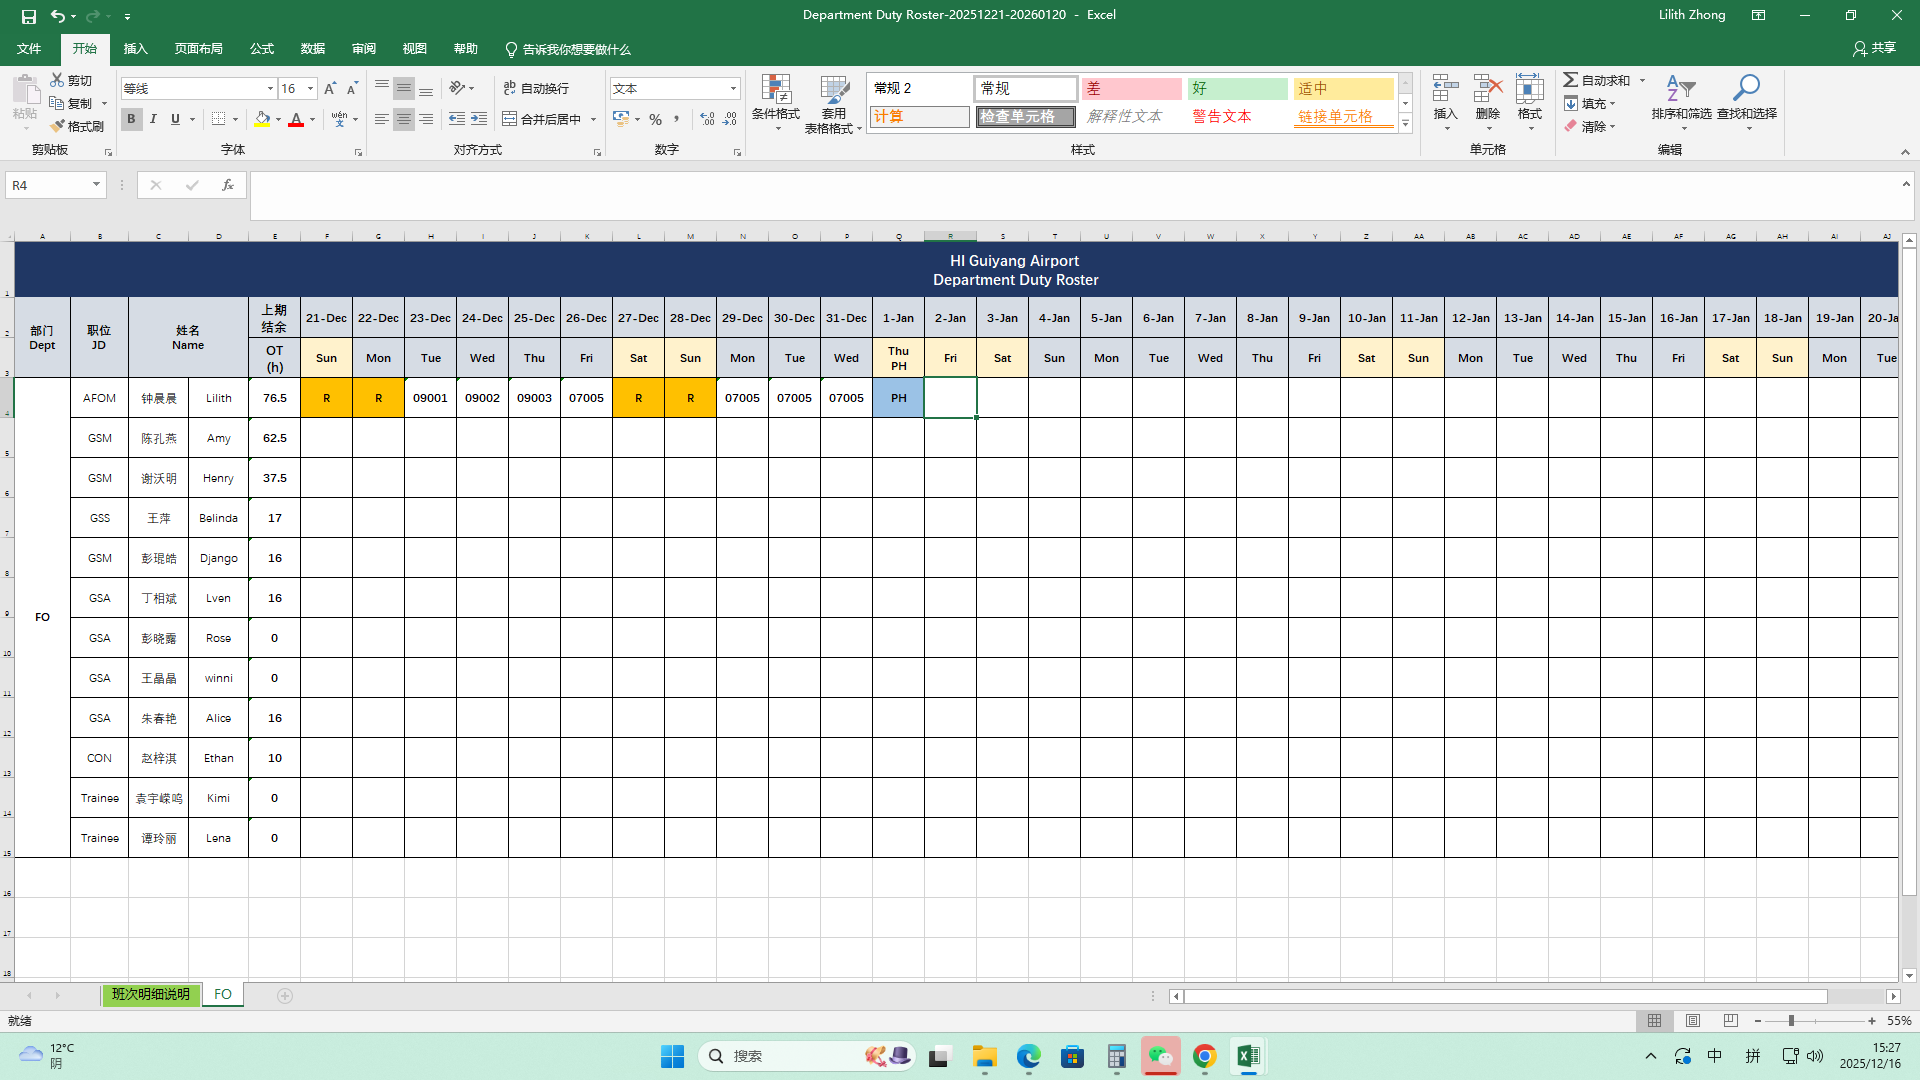
Task: Click the AutoSum sigma icon
Action: [1571, 80]
